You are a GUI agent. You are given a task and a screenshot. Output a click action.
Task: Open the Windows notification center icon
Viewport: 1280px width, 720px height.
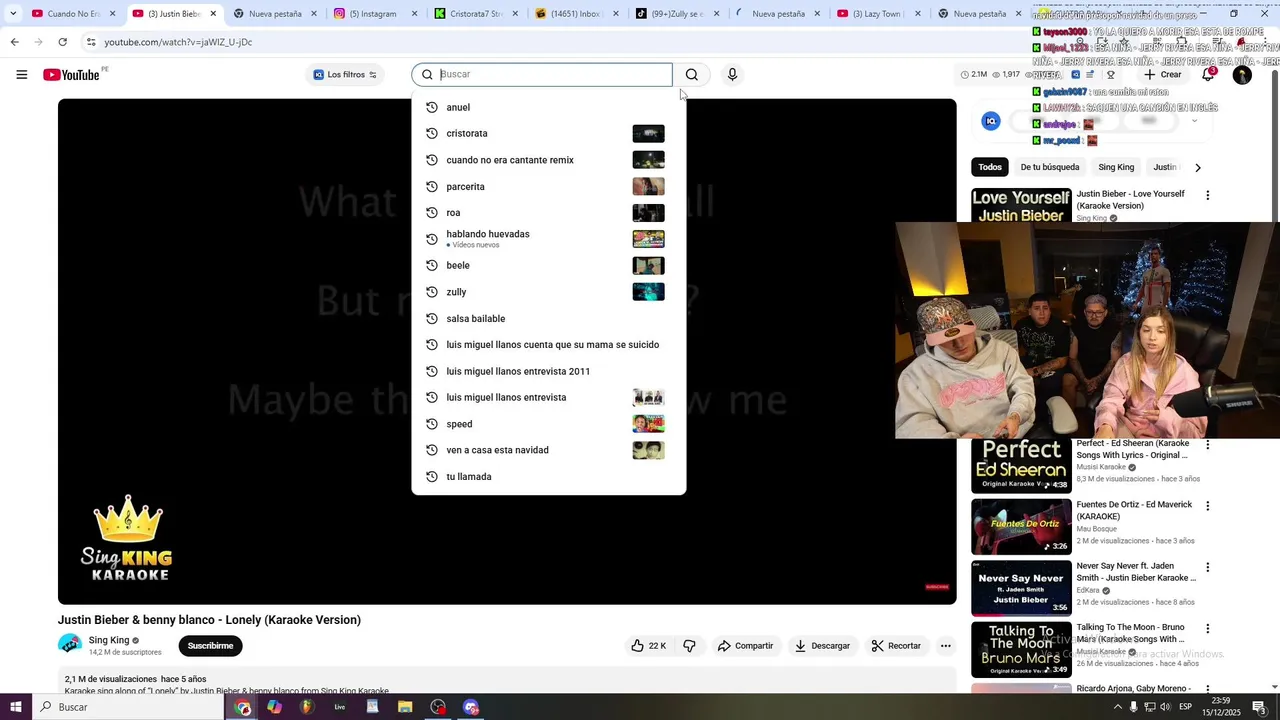point(1259,707)
